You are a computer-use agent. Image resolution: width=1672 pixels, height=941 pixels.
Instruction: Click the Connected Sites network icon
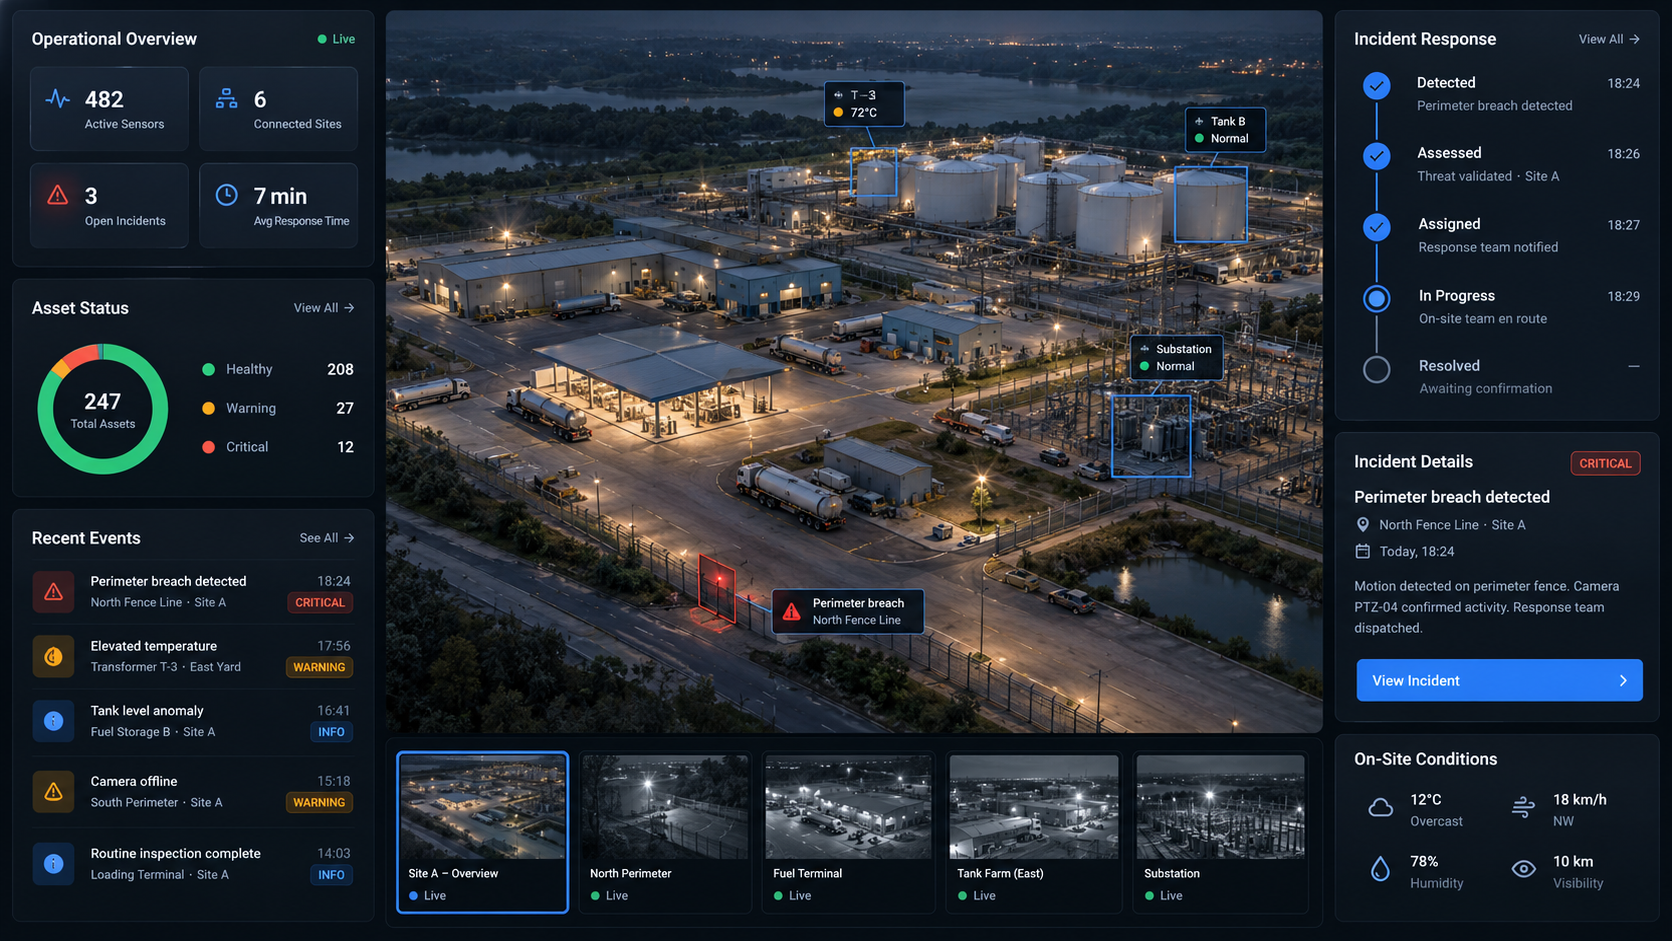coord(227,98)
